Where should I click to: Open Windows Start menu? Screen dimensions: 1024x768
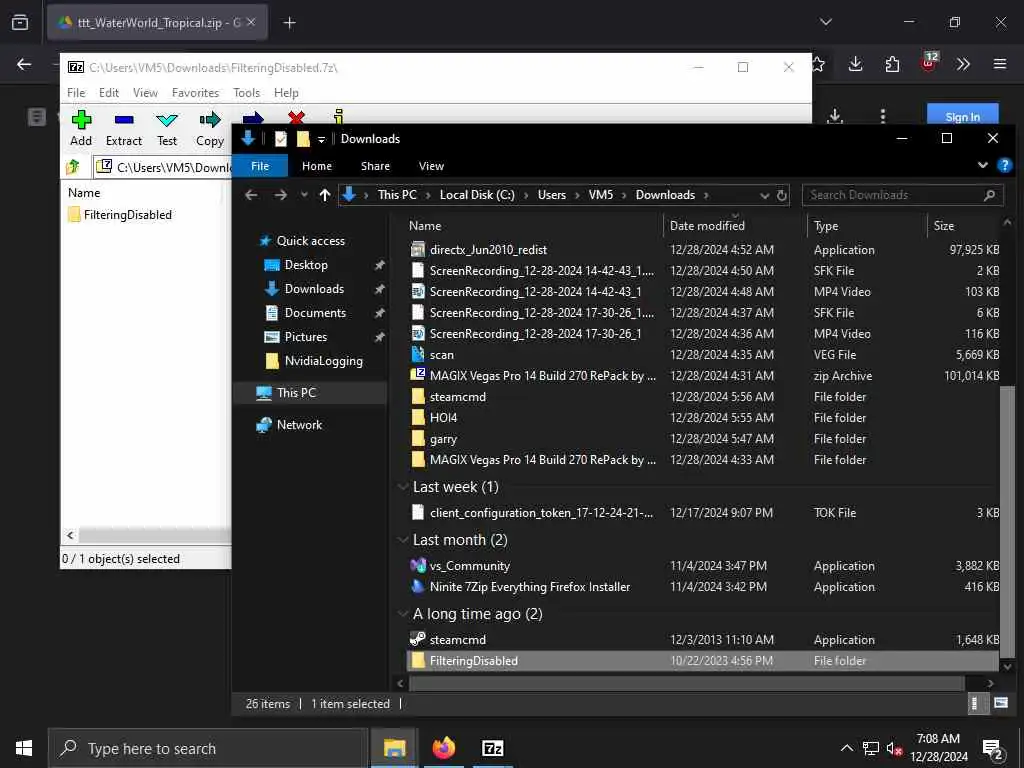coord(24,748)
